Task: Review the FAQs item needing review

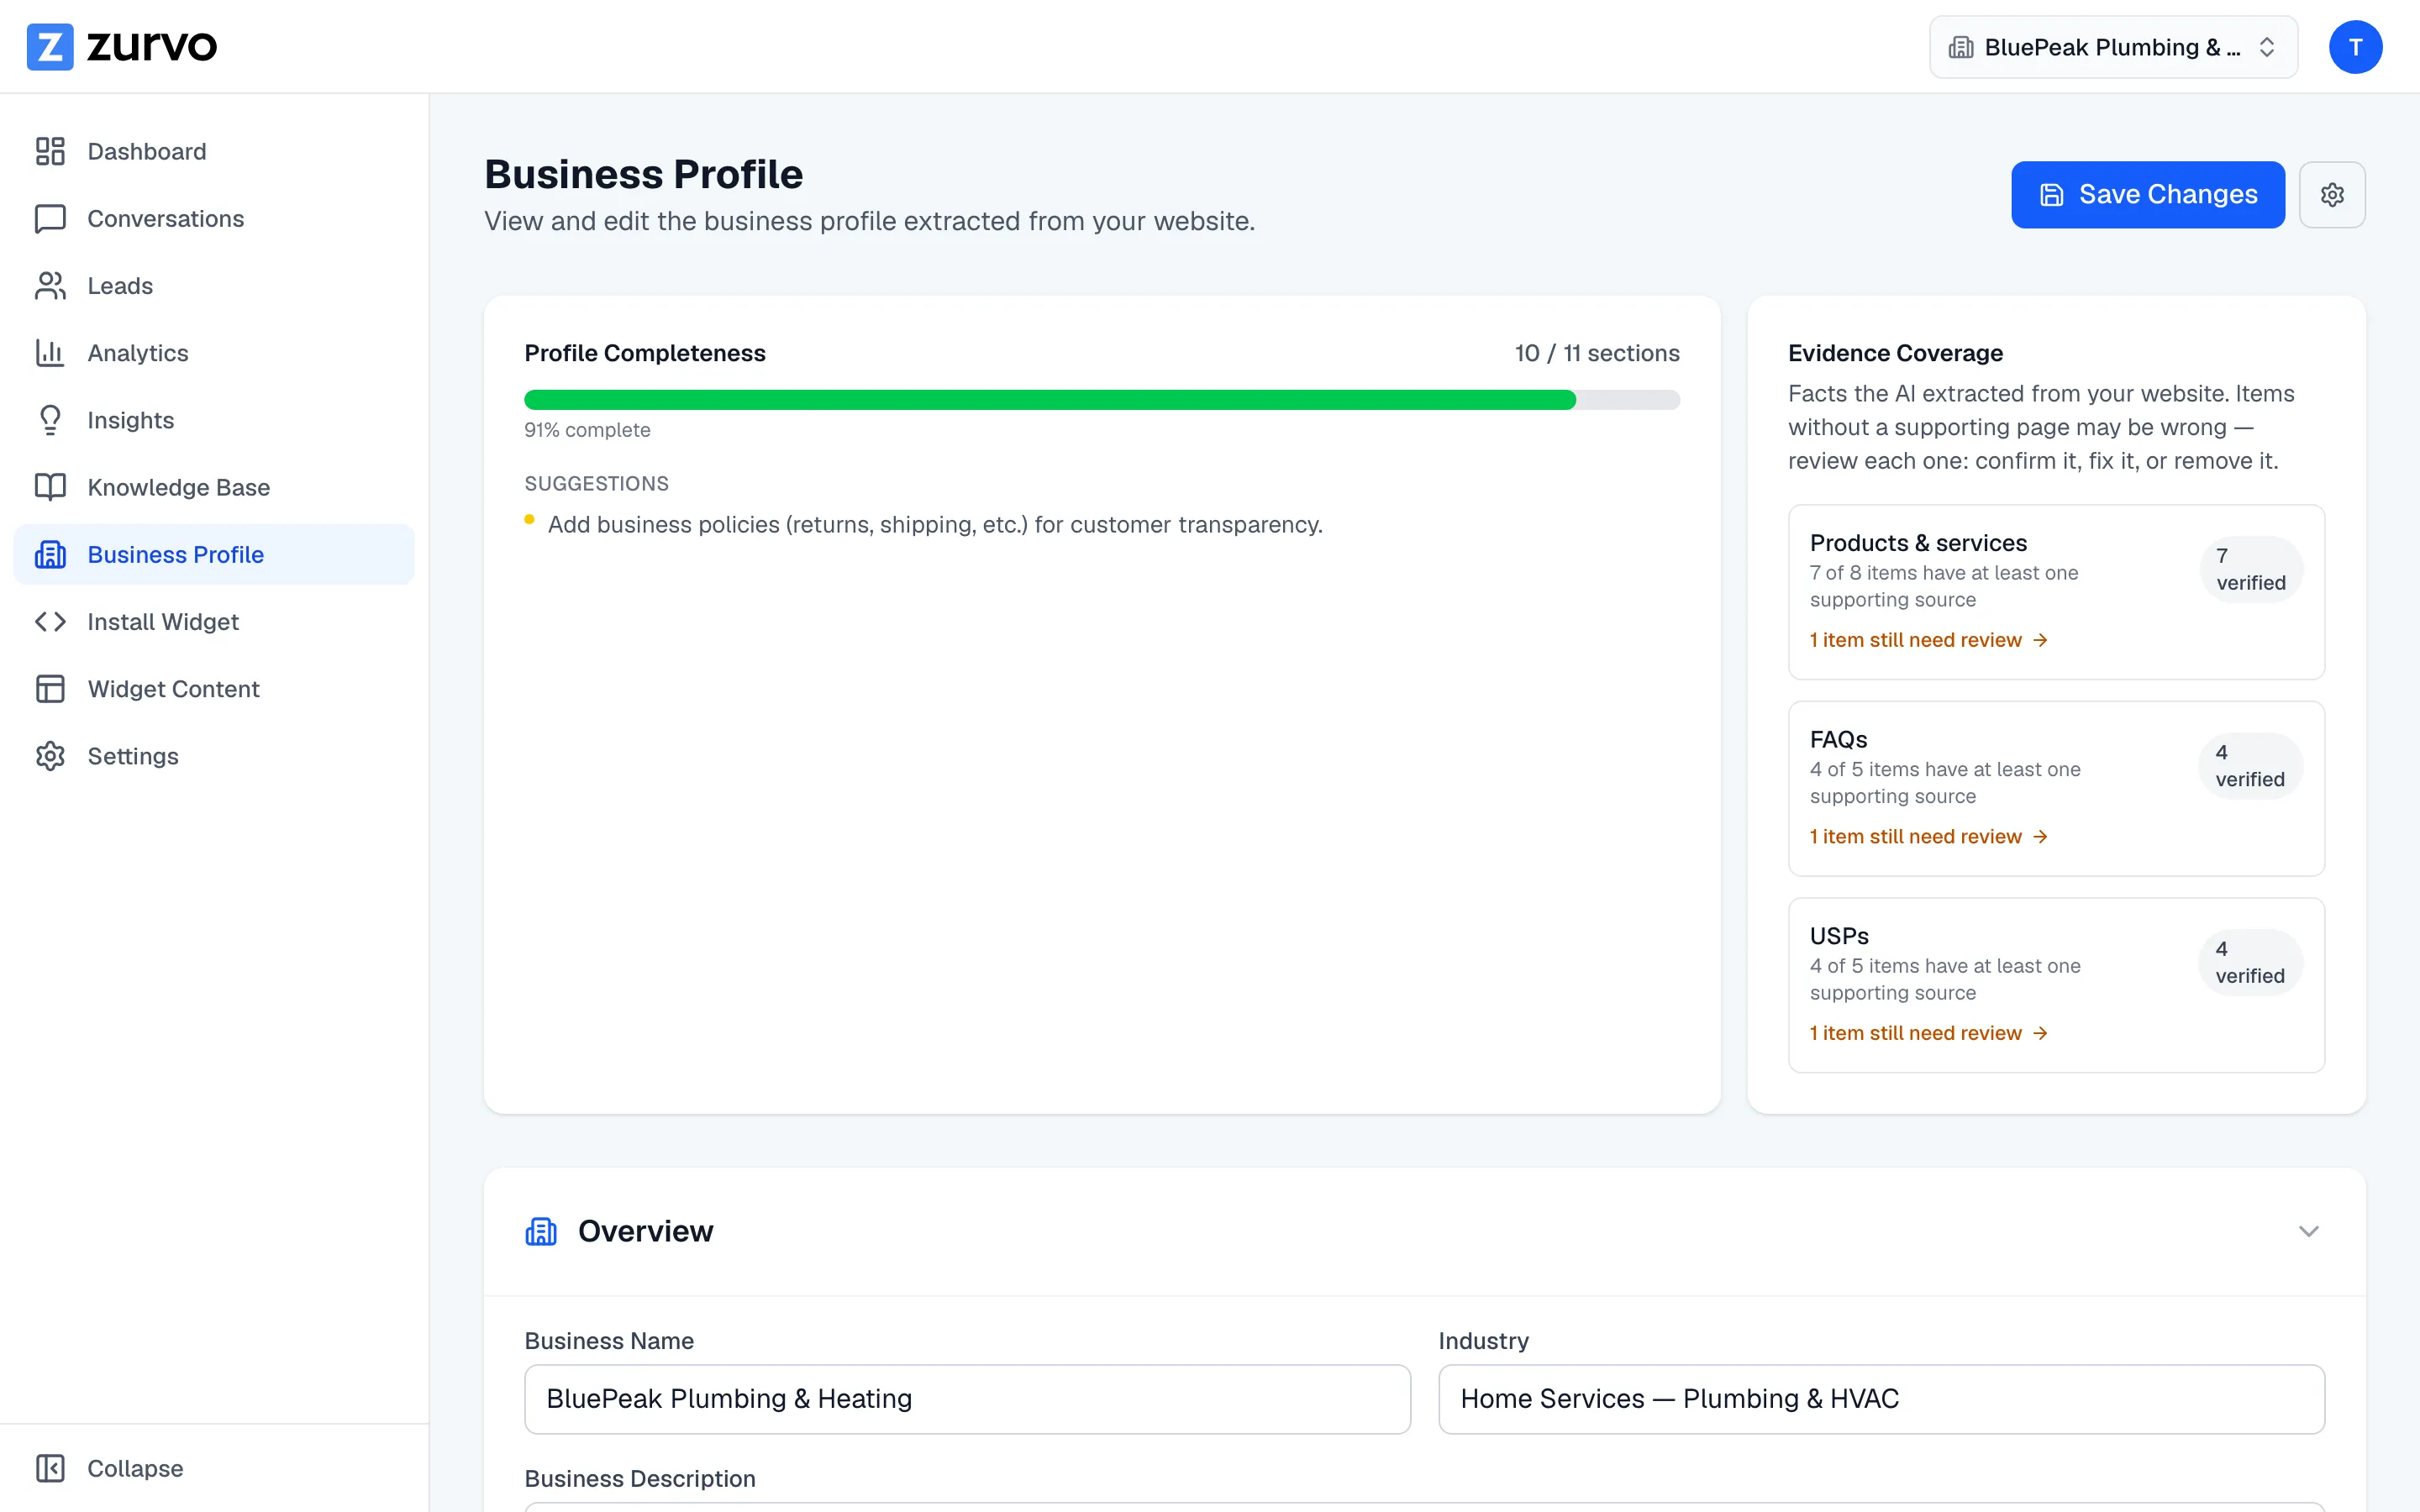Action: tap(1928, 837)
